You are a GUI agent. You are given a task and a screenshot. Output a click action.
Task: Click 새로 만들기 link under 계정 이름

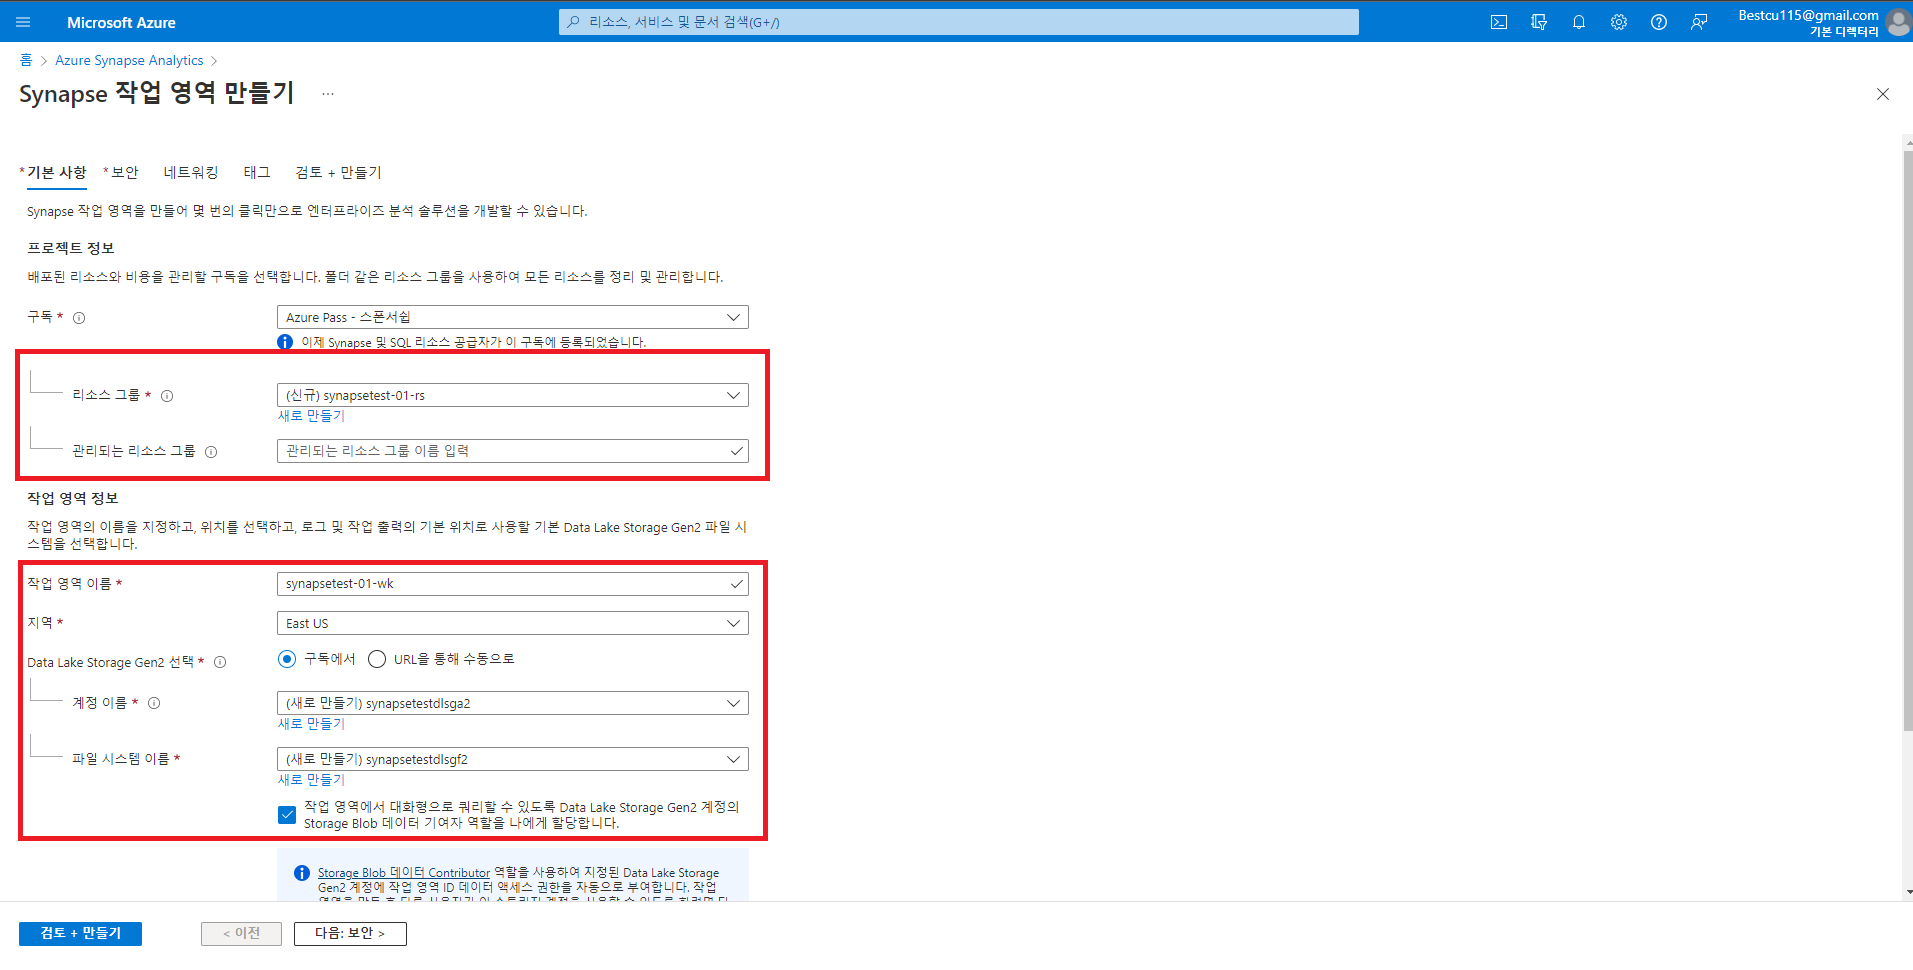(x=311, y=724)
